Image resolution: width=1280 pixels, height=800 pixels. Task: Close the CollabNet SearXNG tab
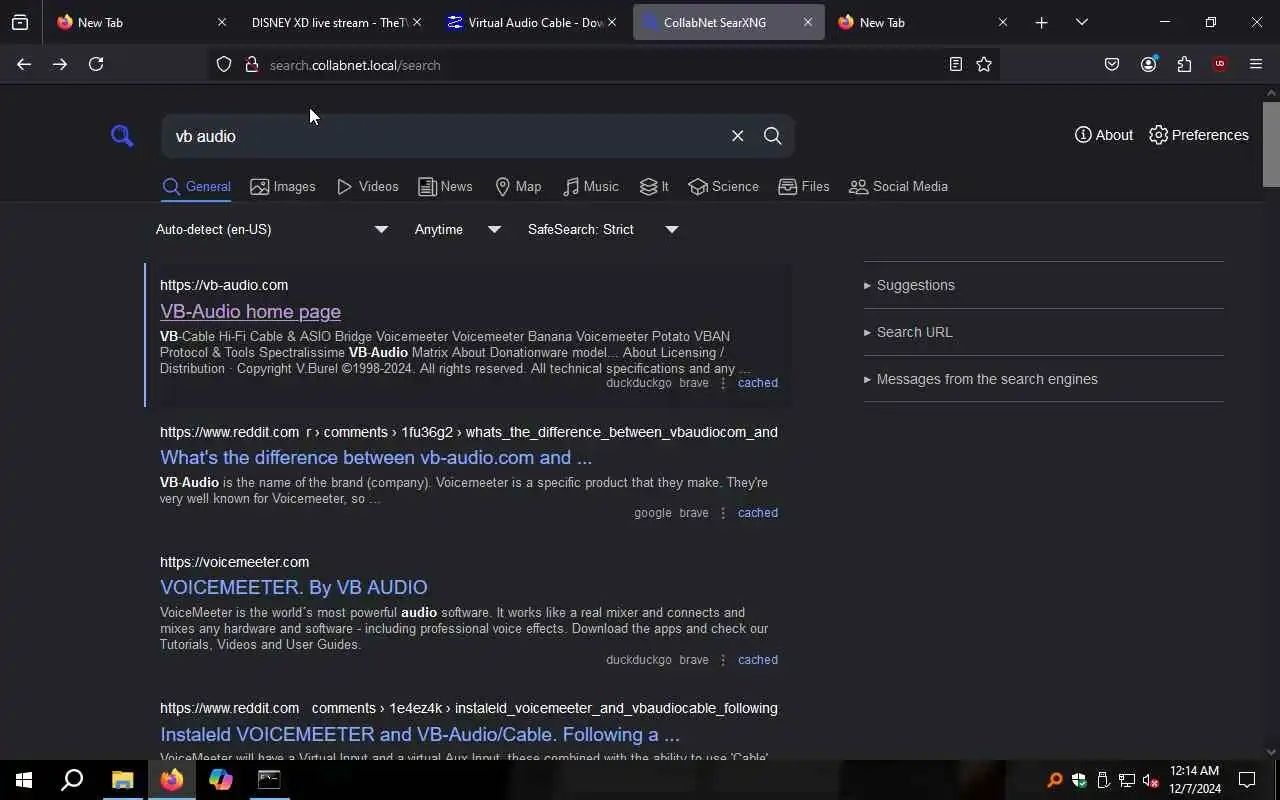pyautogui.click(x=807, y=22)
